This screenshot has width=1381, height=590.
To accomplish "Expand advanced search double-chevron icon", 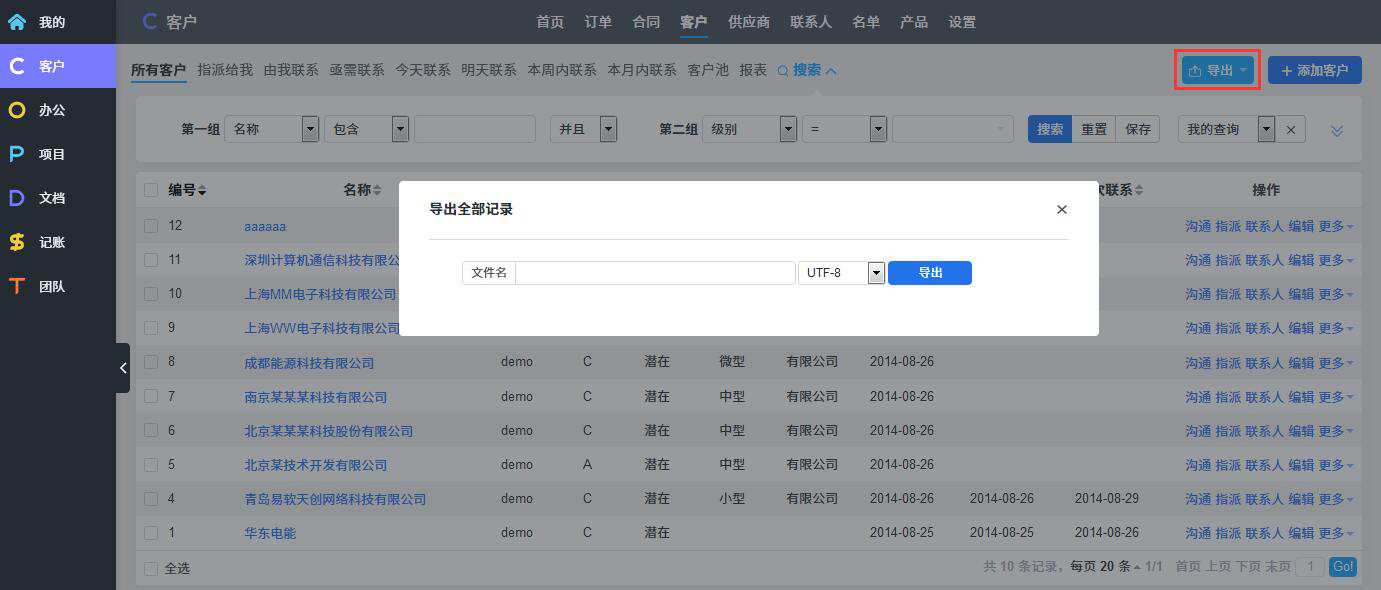I will tap(1337, 131).
